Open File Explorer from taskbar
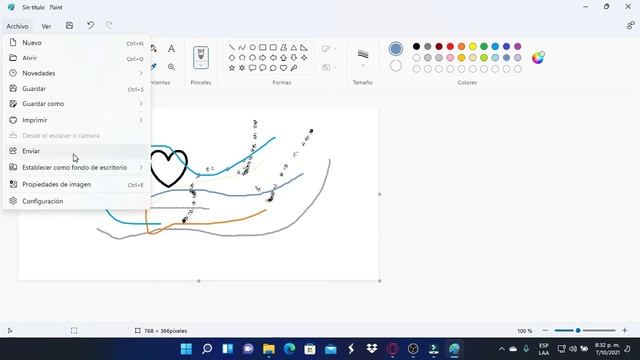This screenshot has width=640, height=360. coord(269,349)
